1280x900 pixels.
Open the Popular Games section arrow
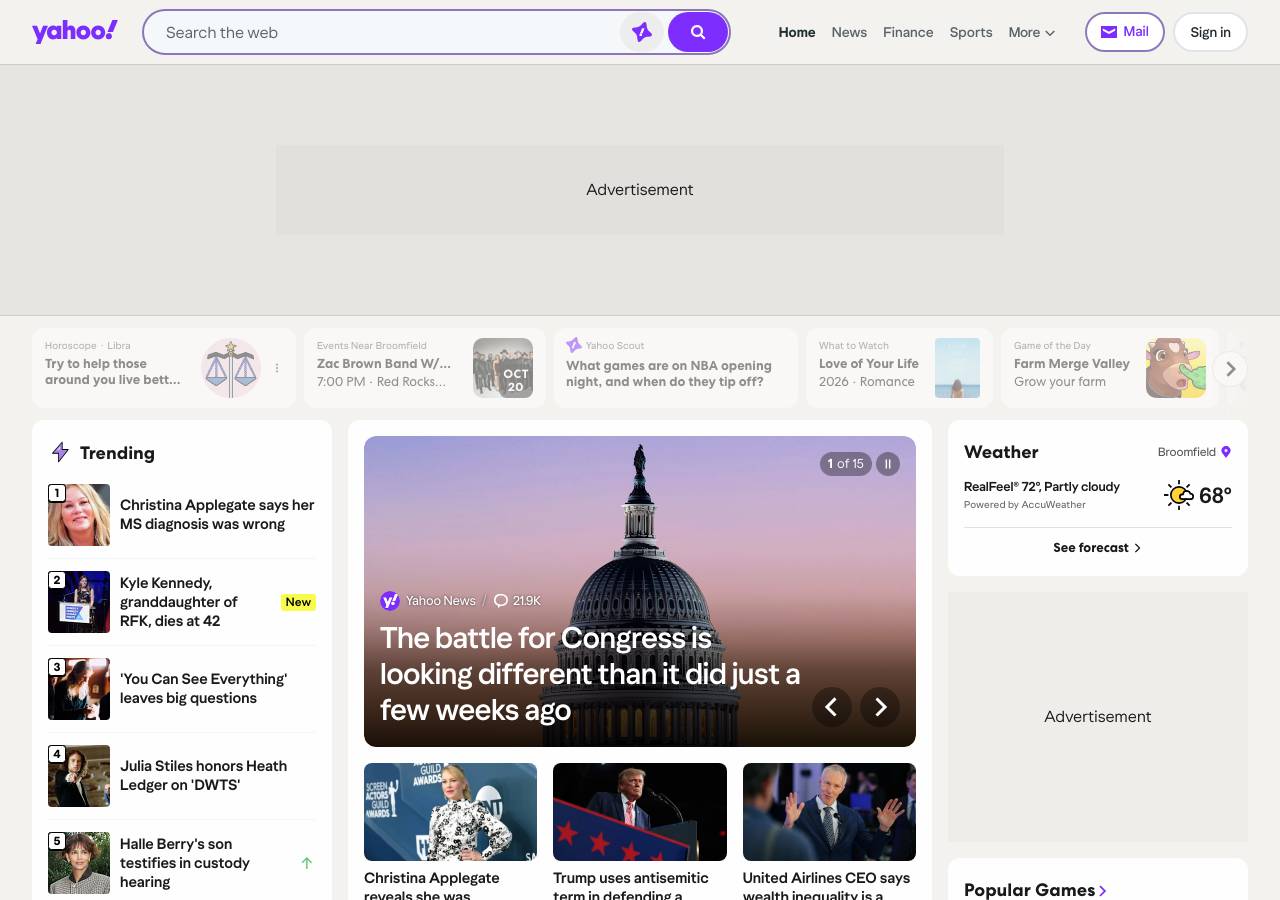point(1103,890)
